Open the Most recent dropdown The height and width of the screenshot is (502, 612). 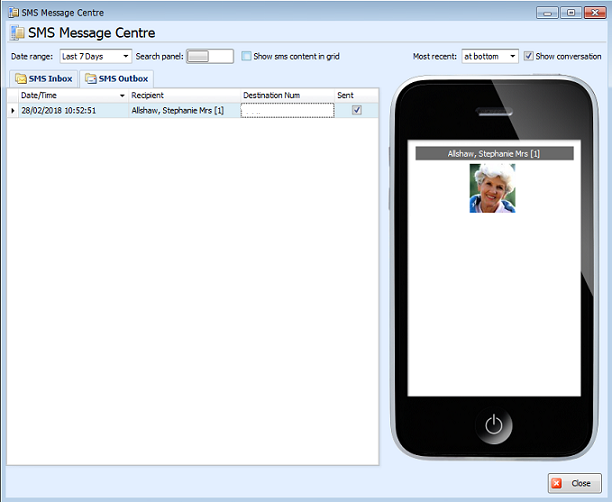coord(512,57)
